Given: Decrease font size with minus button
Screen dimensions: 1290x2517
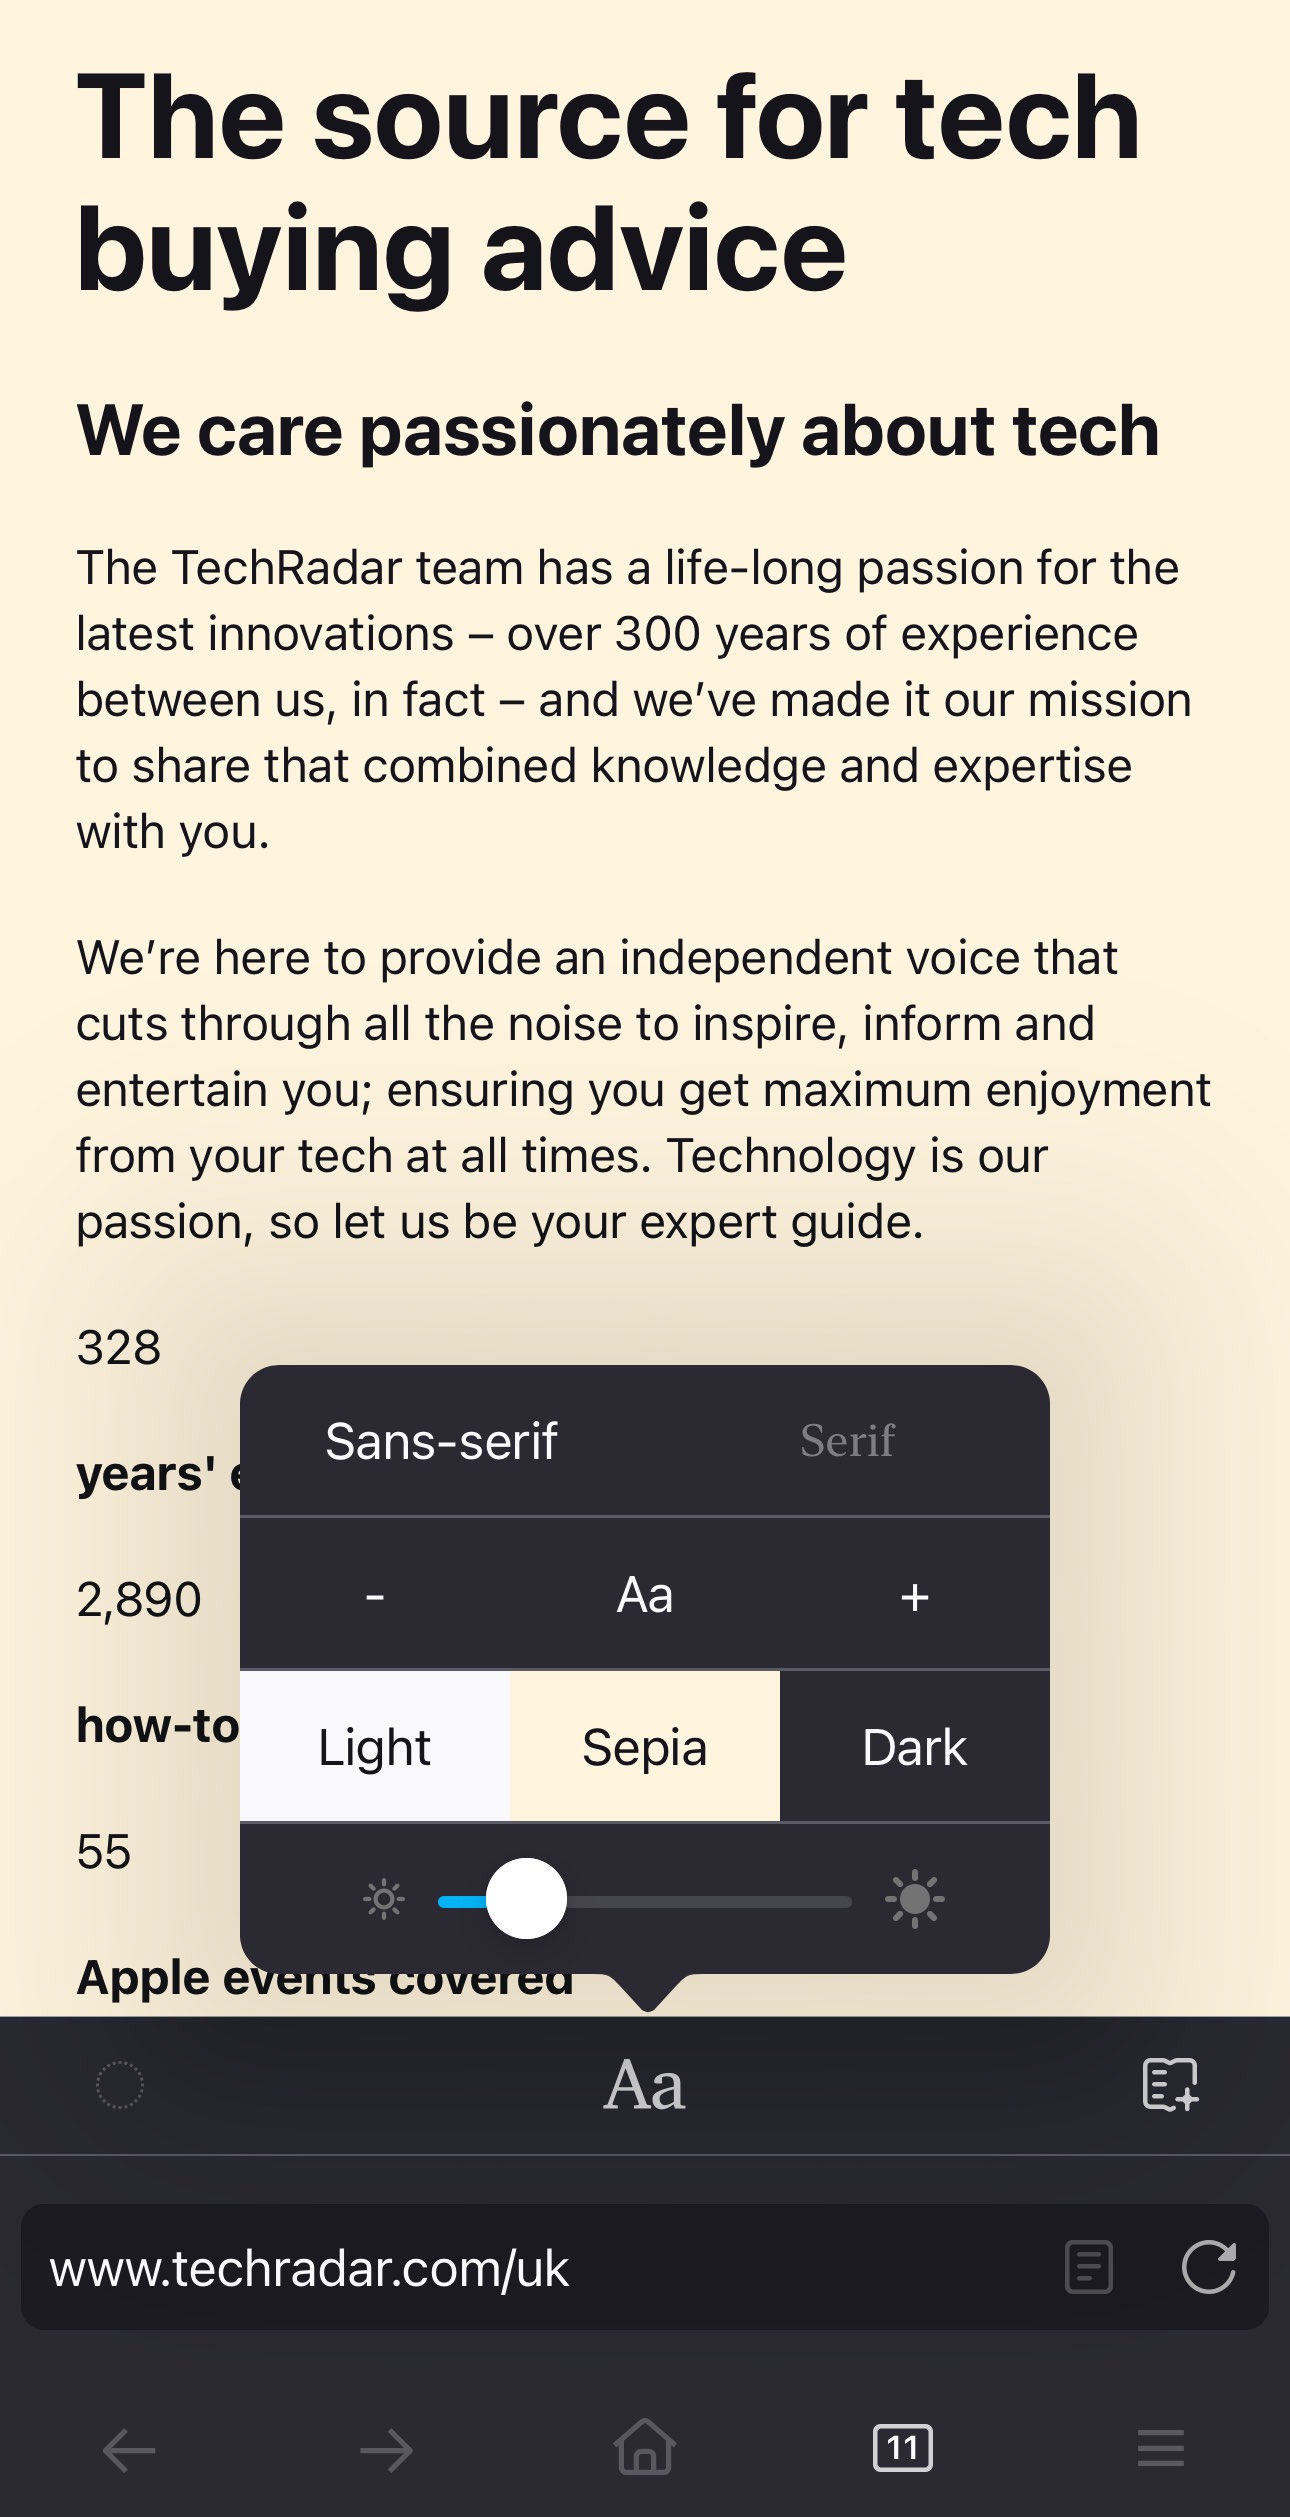Looking at the screenshot, I should [375, 1595].
